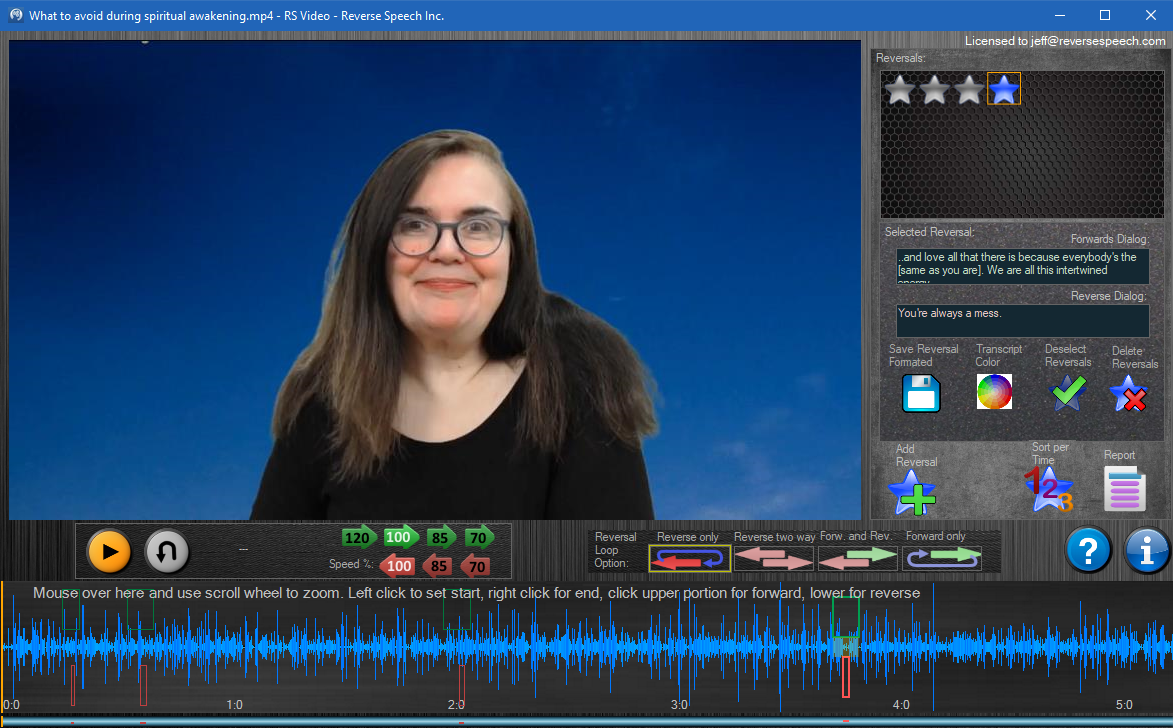Set reverse speed to red 100
Image resolution: width=1173 pixels, height=728 pixels.
point(397,566)
